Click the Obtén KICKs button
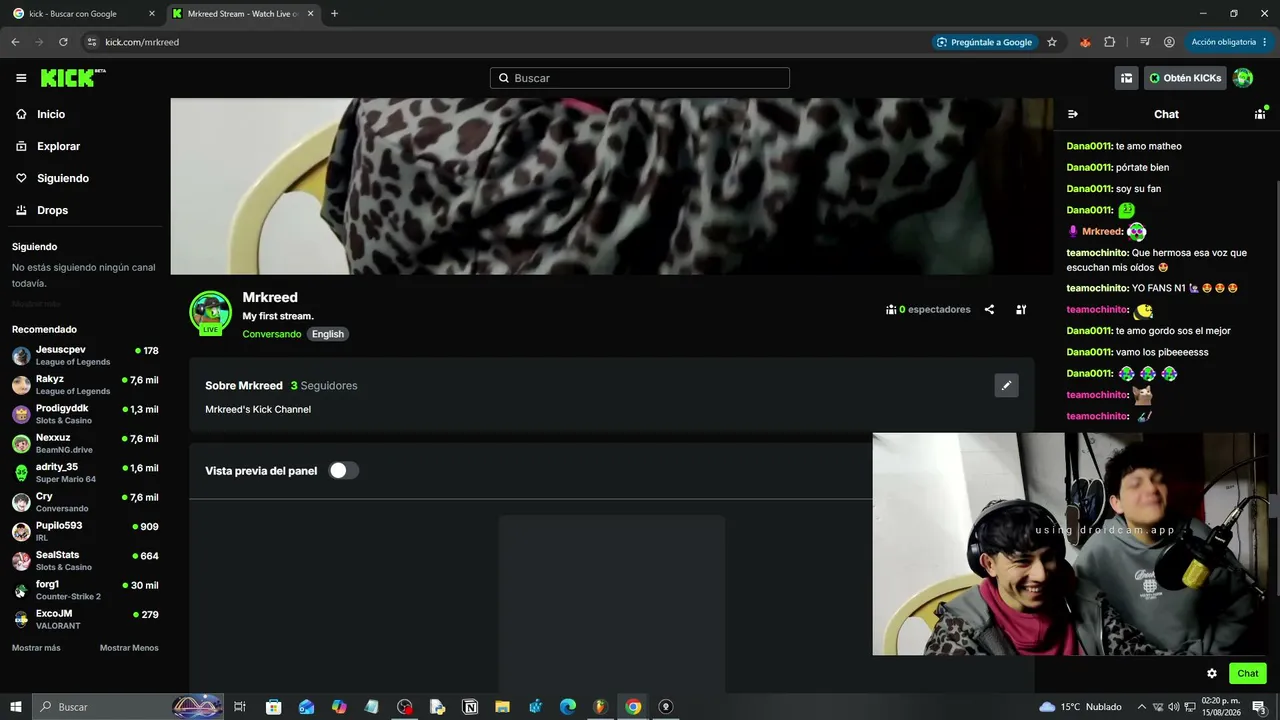The width and height of the screenshot is (1280, 720). point(1185,78)
